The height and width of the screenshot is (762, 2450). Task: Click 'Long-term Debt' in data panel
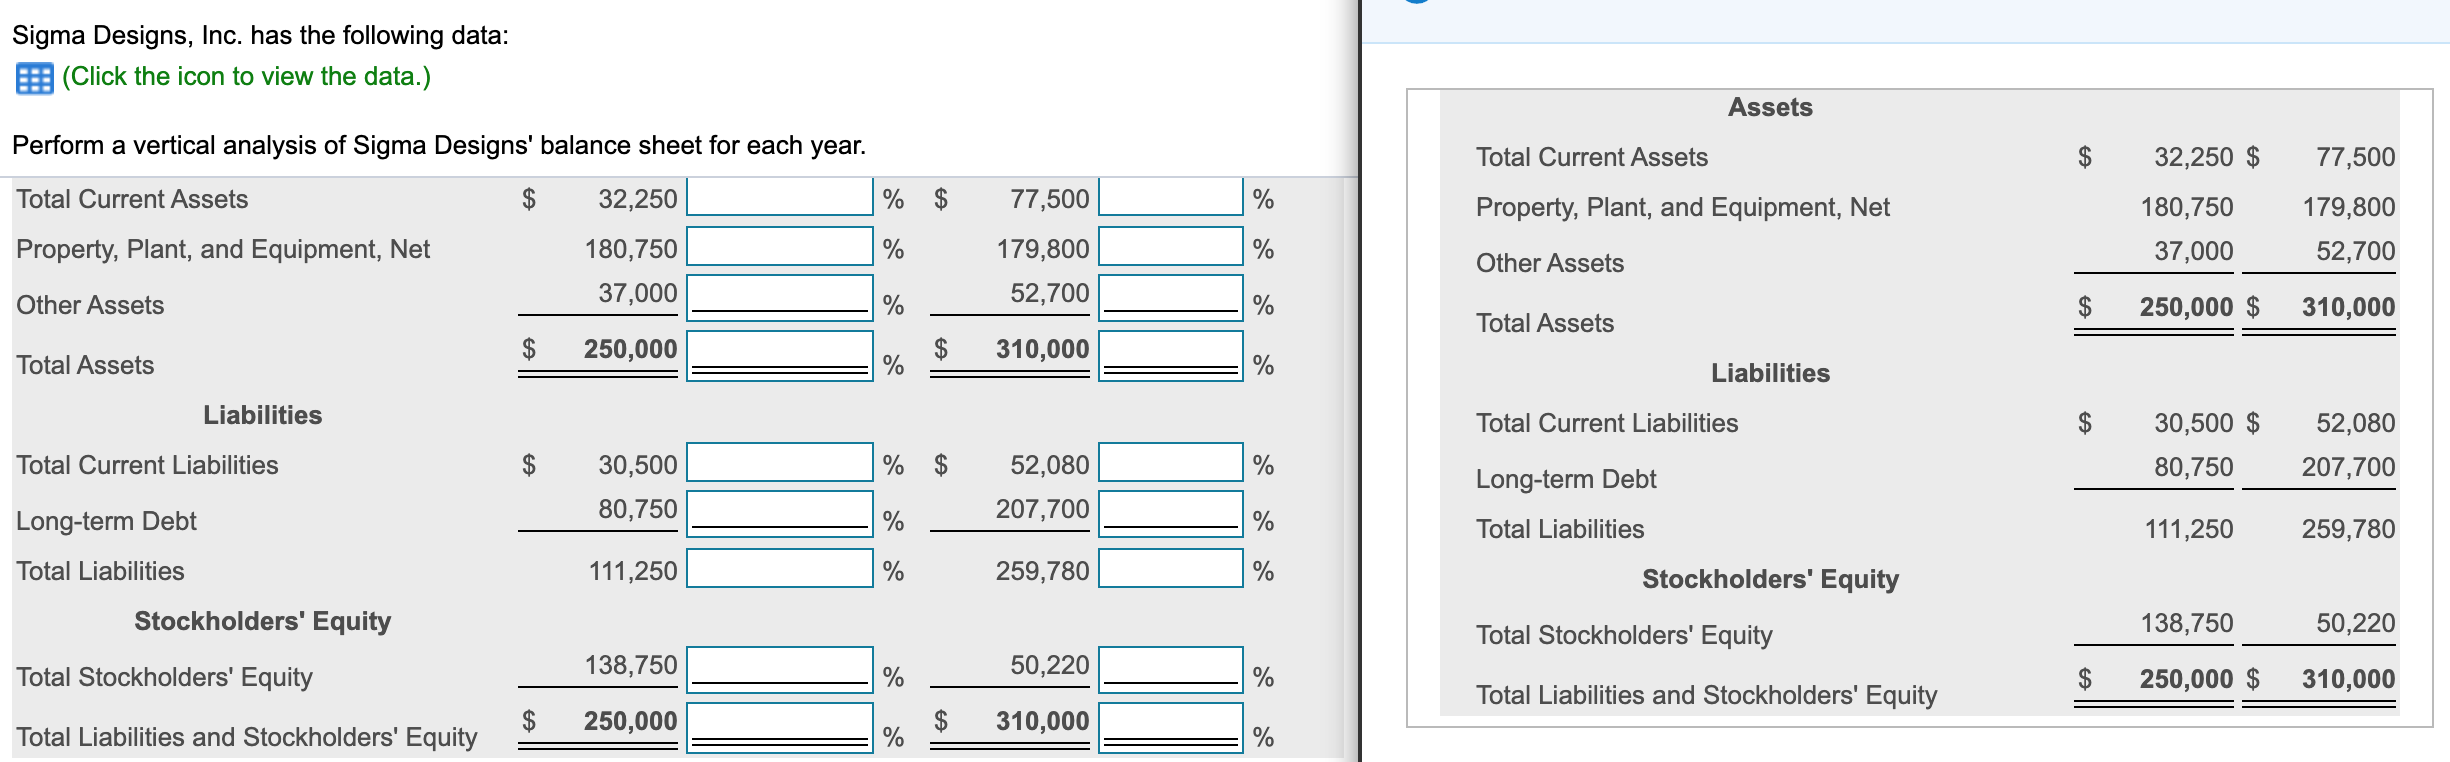(x=1566, y=479)
